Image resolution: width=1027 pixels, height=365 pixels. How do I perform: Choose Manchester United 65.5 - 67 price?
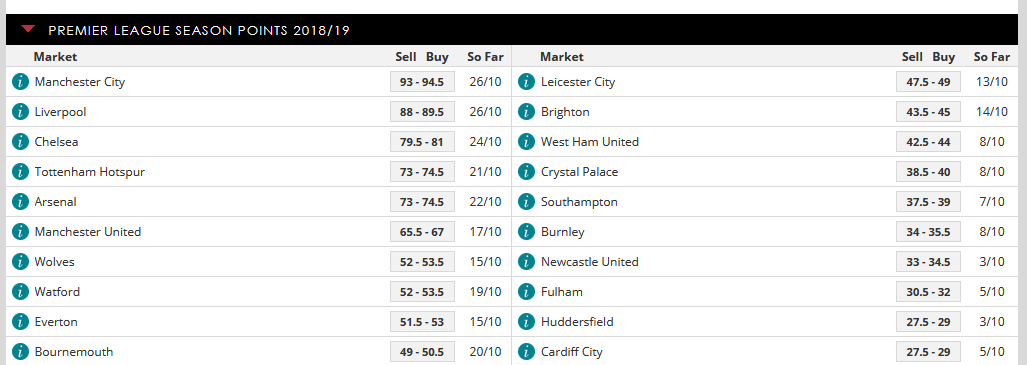pyautogui.click(x=422, y=232)
